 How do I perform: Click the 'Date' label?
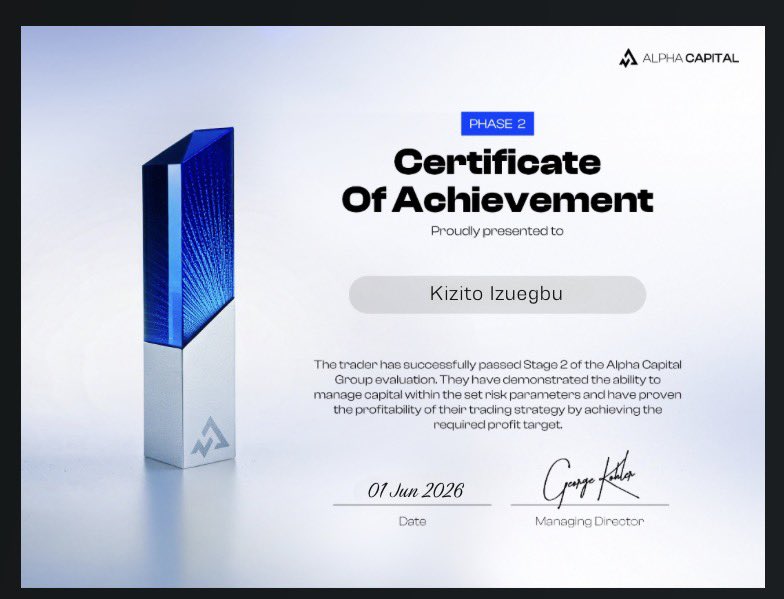tap(412, 521)
